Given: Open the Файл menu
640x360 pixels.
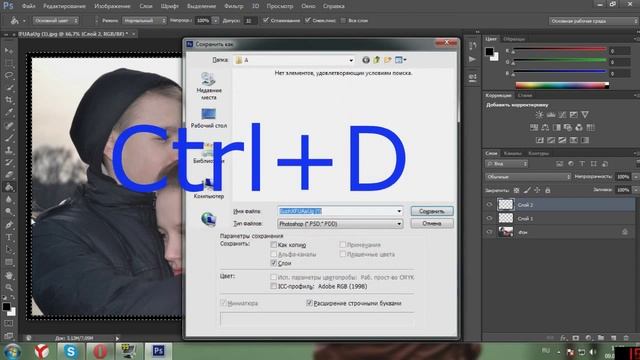Looking at the screenshot, I should tap(28, 6).
